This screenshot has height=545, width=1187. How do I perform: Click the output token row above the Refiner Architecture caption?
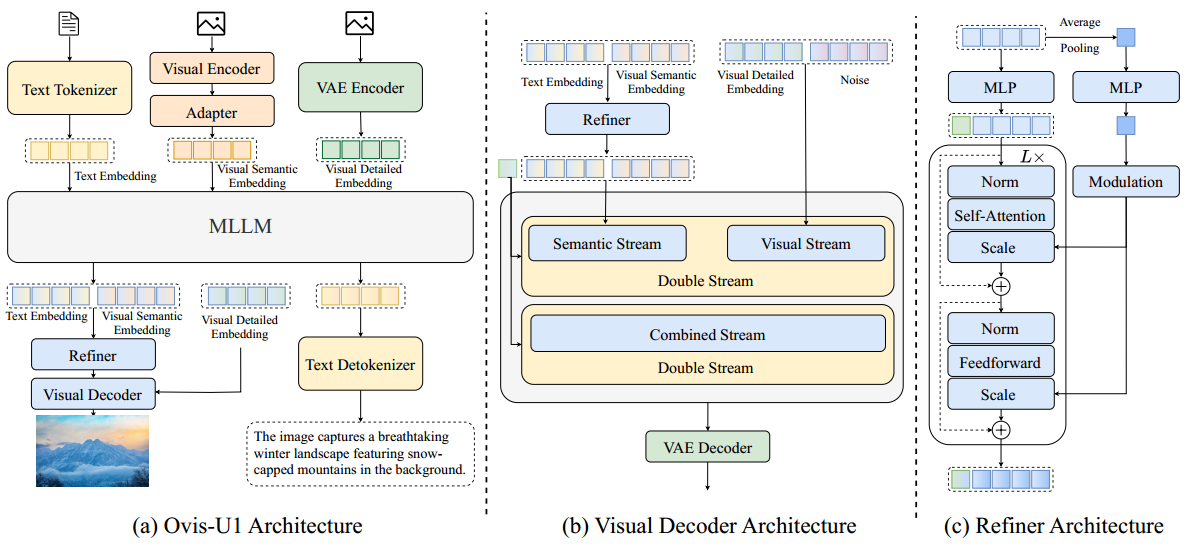tap(1002, 479)
